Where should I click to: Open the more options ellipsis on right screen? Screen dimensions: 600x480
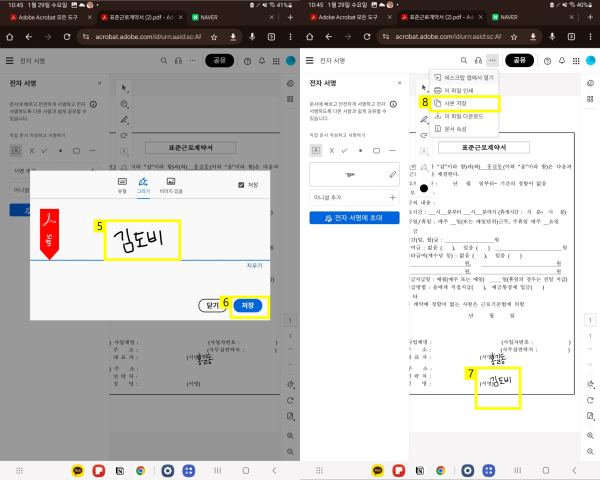[492, 60]
